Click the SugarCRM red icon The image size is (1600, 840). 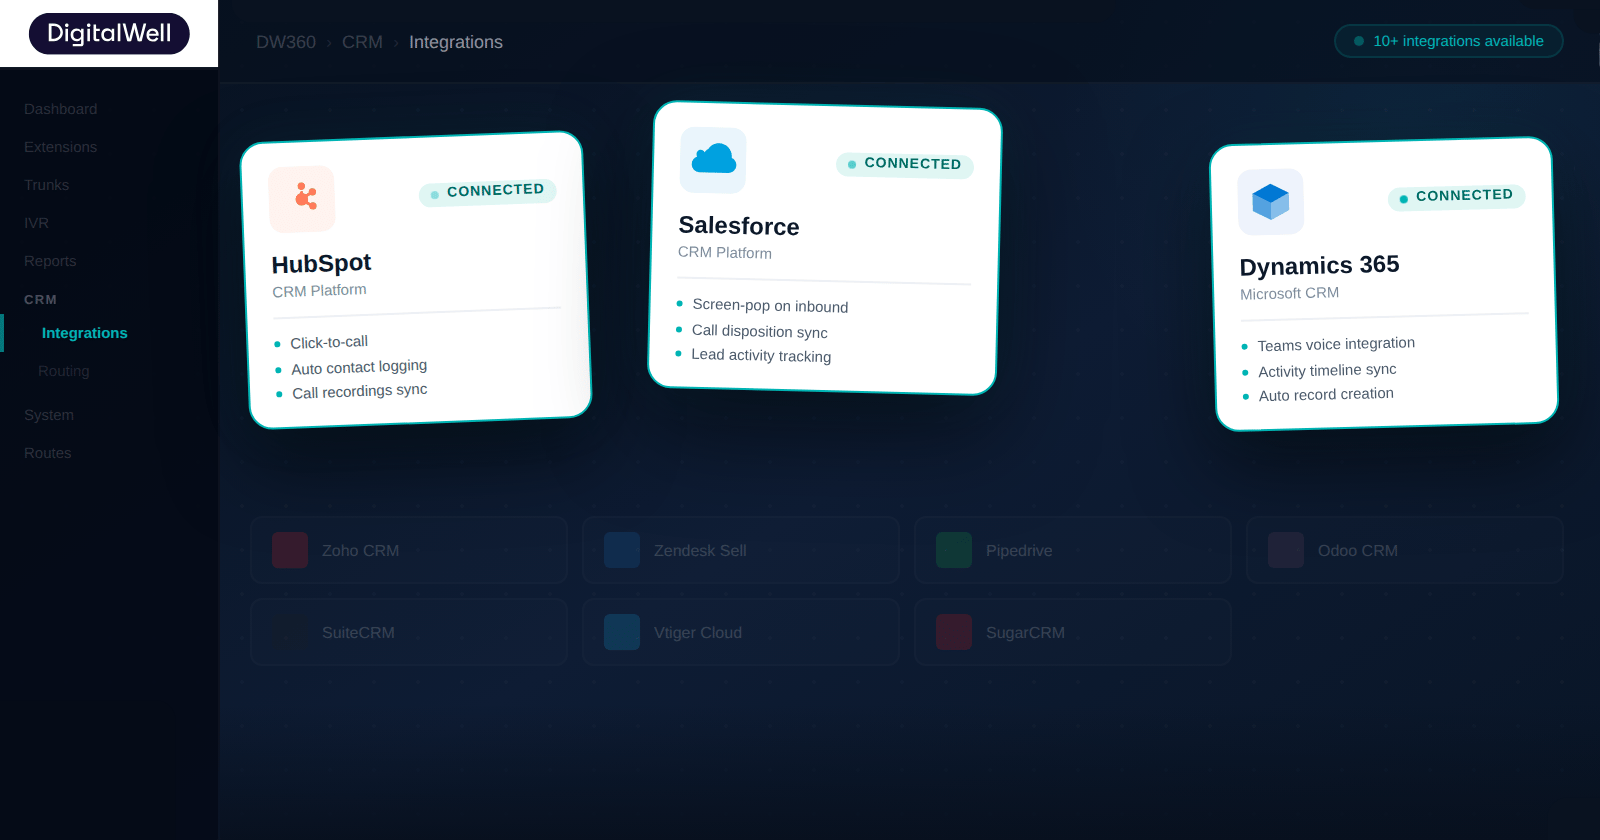[x=954, y=632]
